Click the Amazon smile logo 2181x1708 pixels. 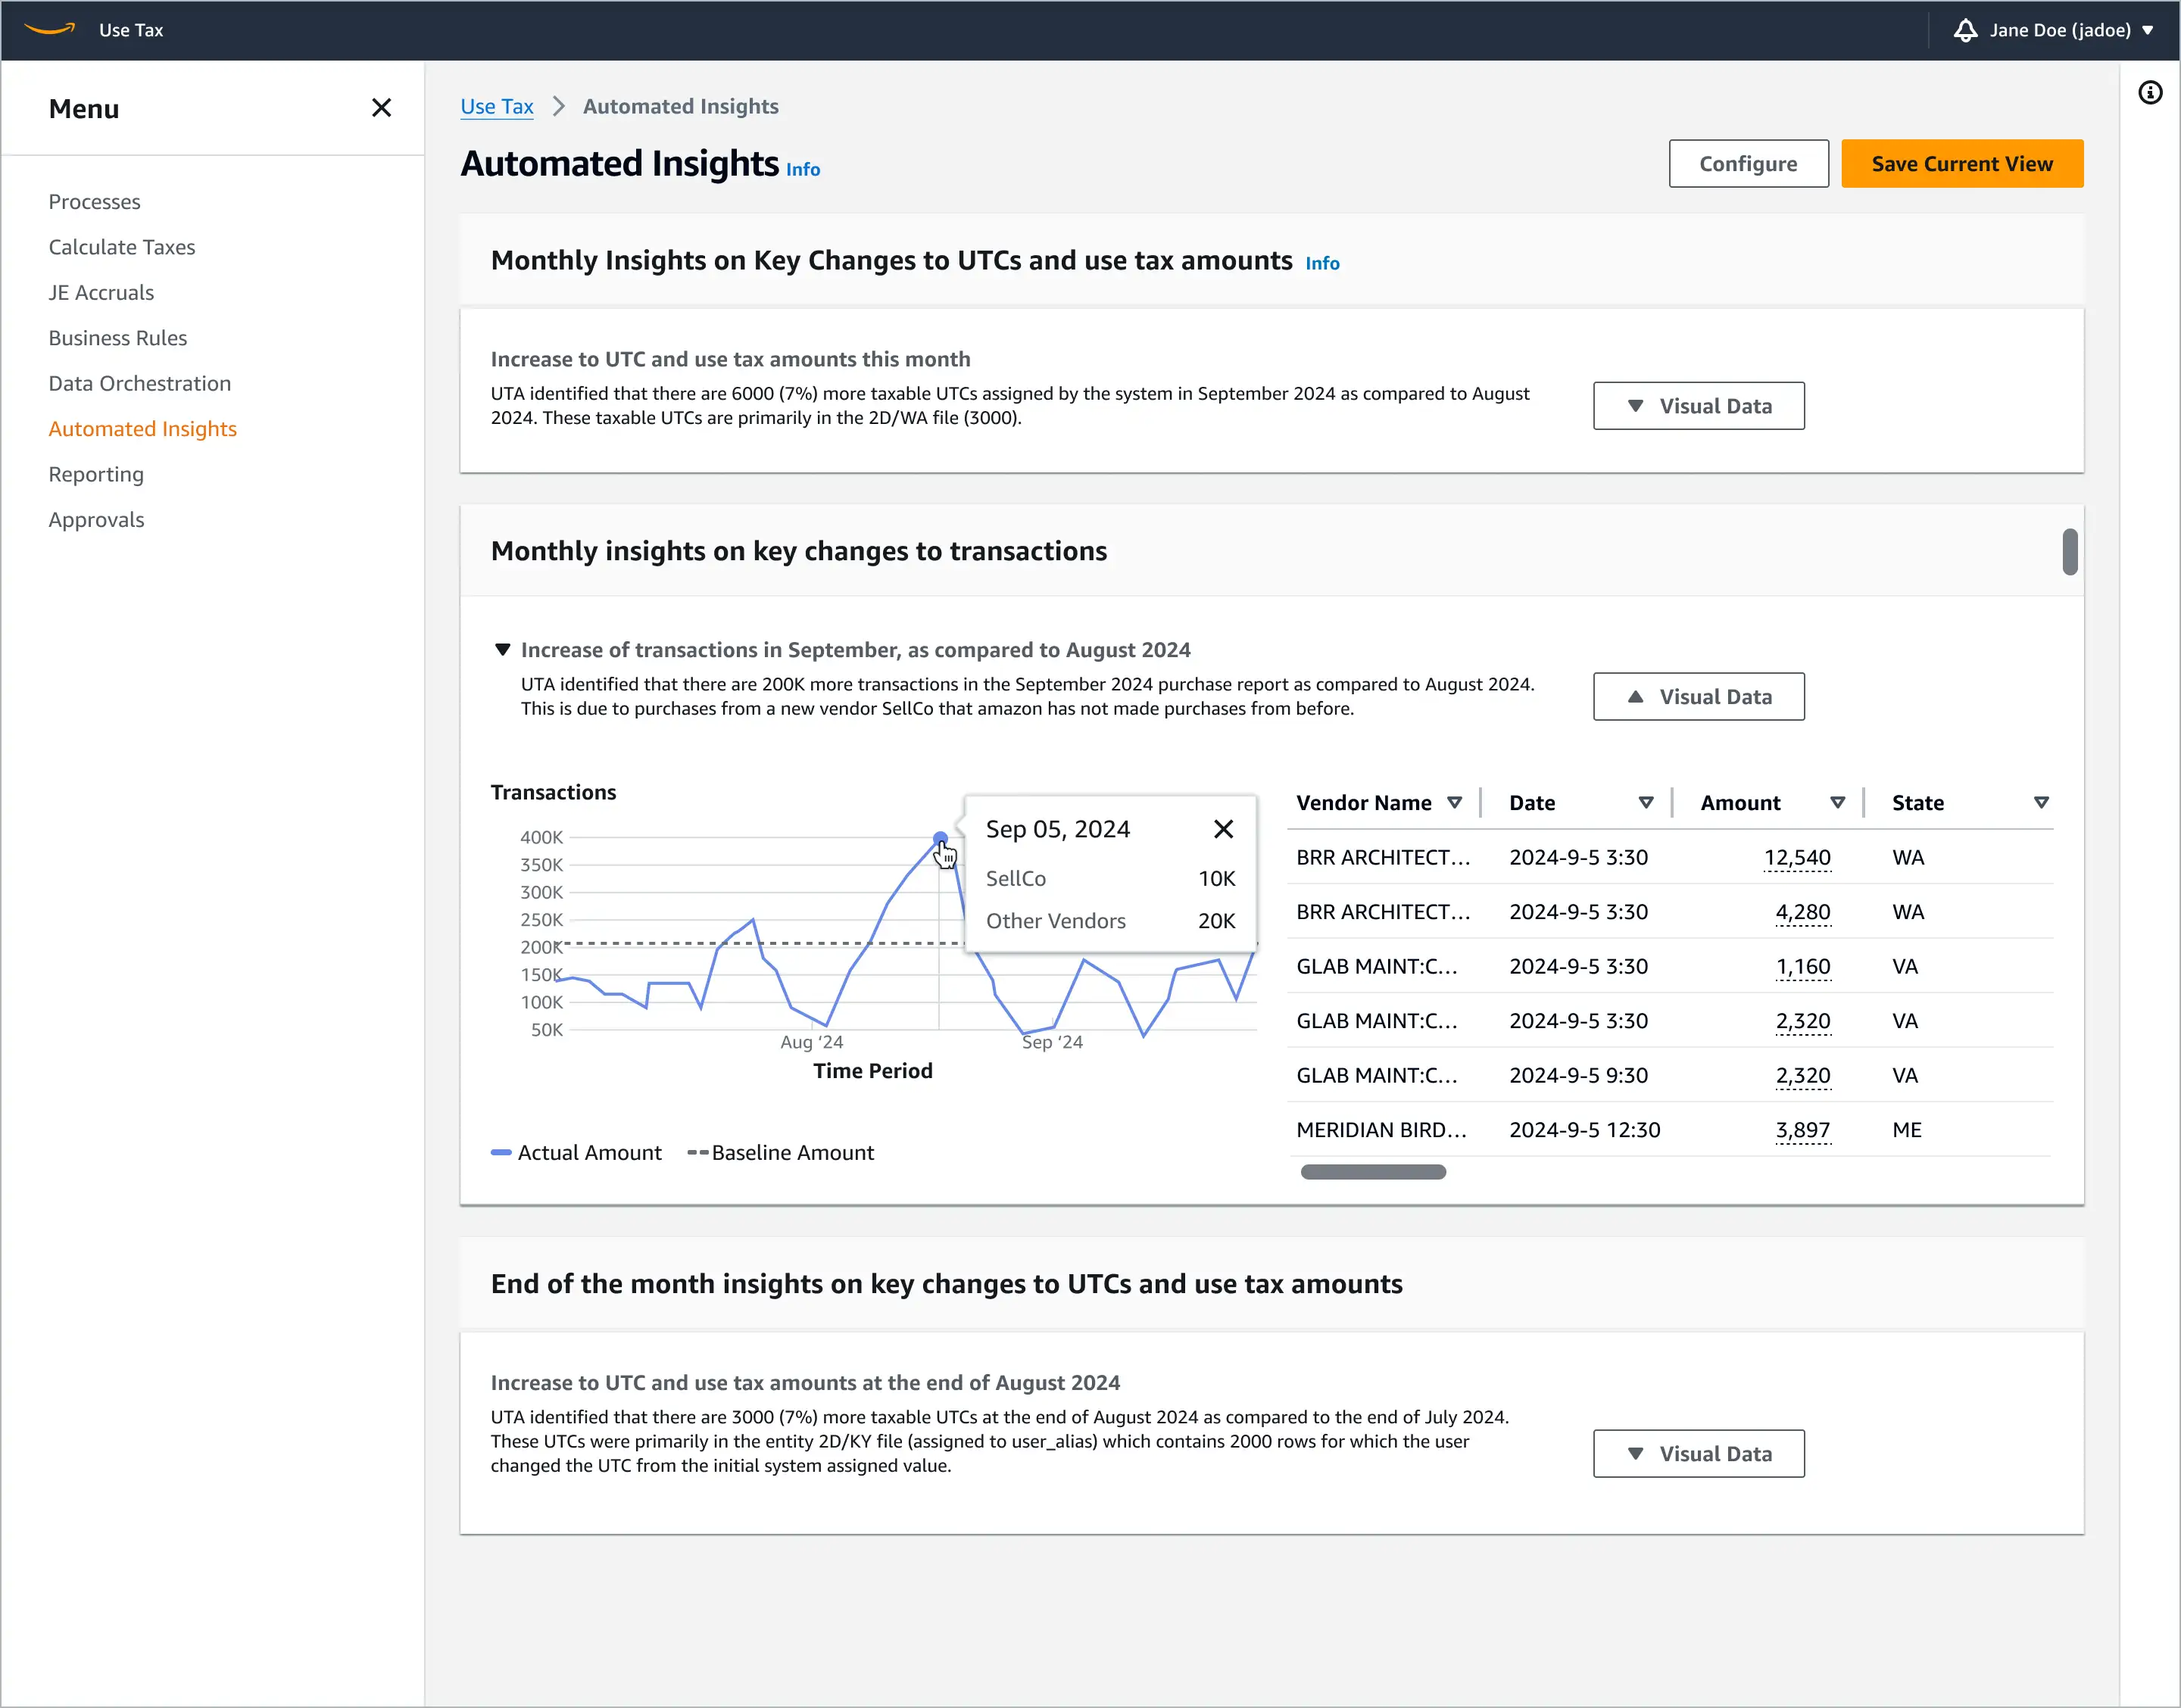(50, 30)
